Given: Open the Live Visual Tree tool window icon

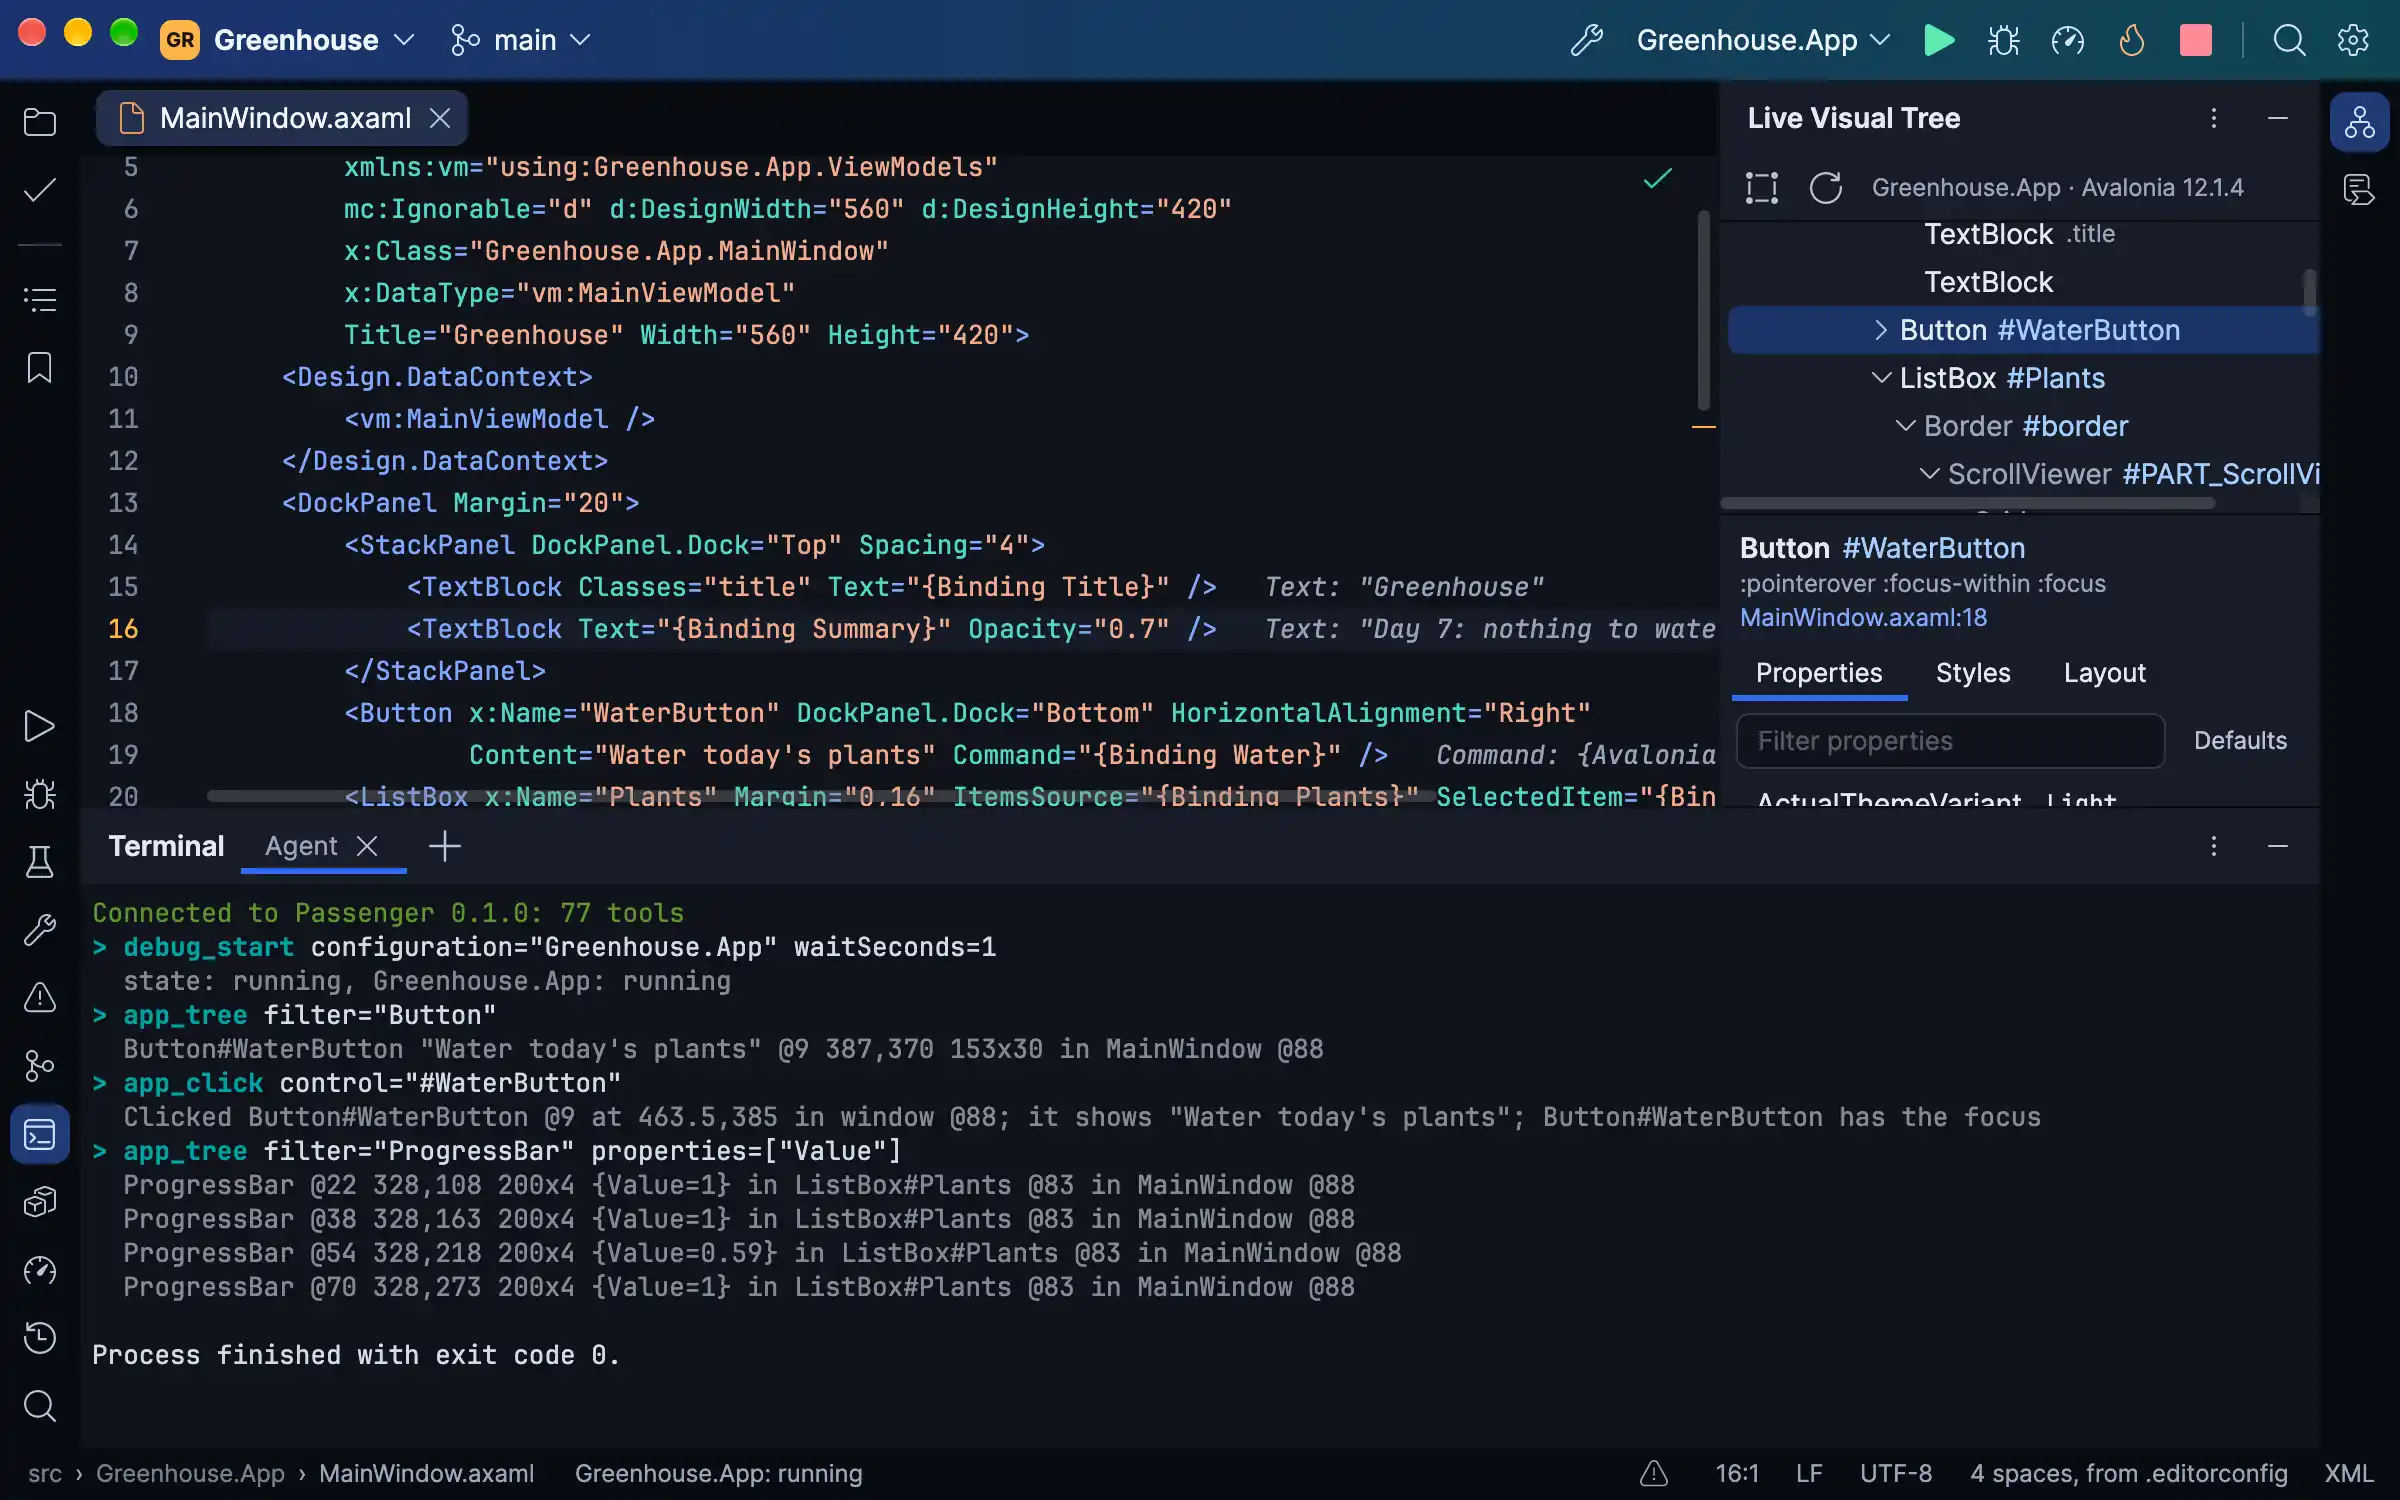Looking at the screenshot, I should point(2359,122).
